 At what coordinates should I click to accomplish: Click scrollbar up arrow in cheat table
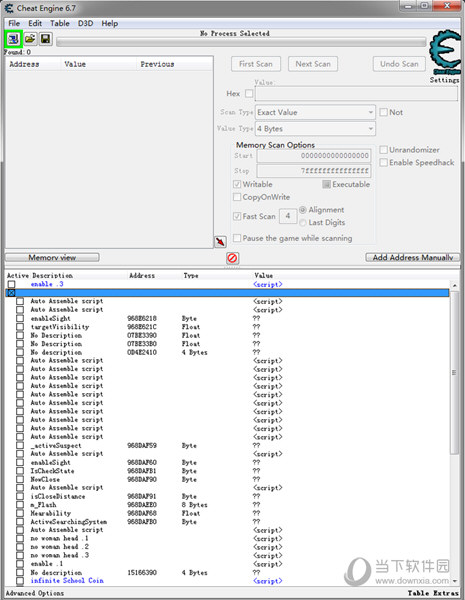[x=454, y=285]
